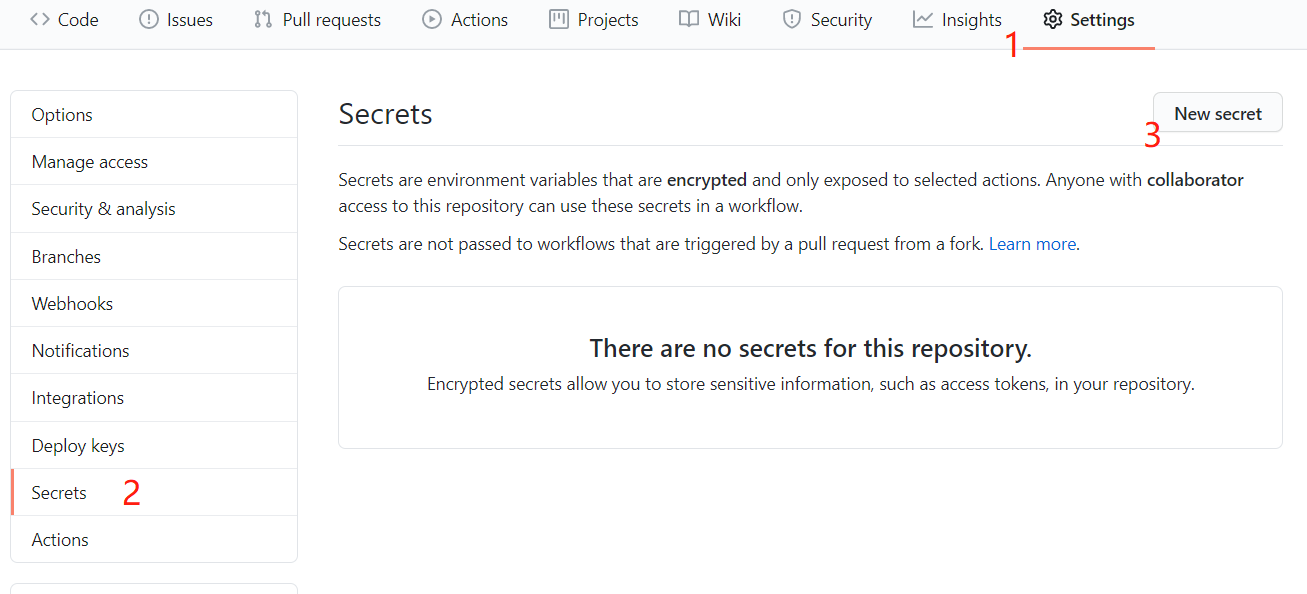
Task: Click the Settings gear icon
Action: tap(1052, 19)
